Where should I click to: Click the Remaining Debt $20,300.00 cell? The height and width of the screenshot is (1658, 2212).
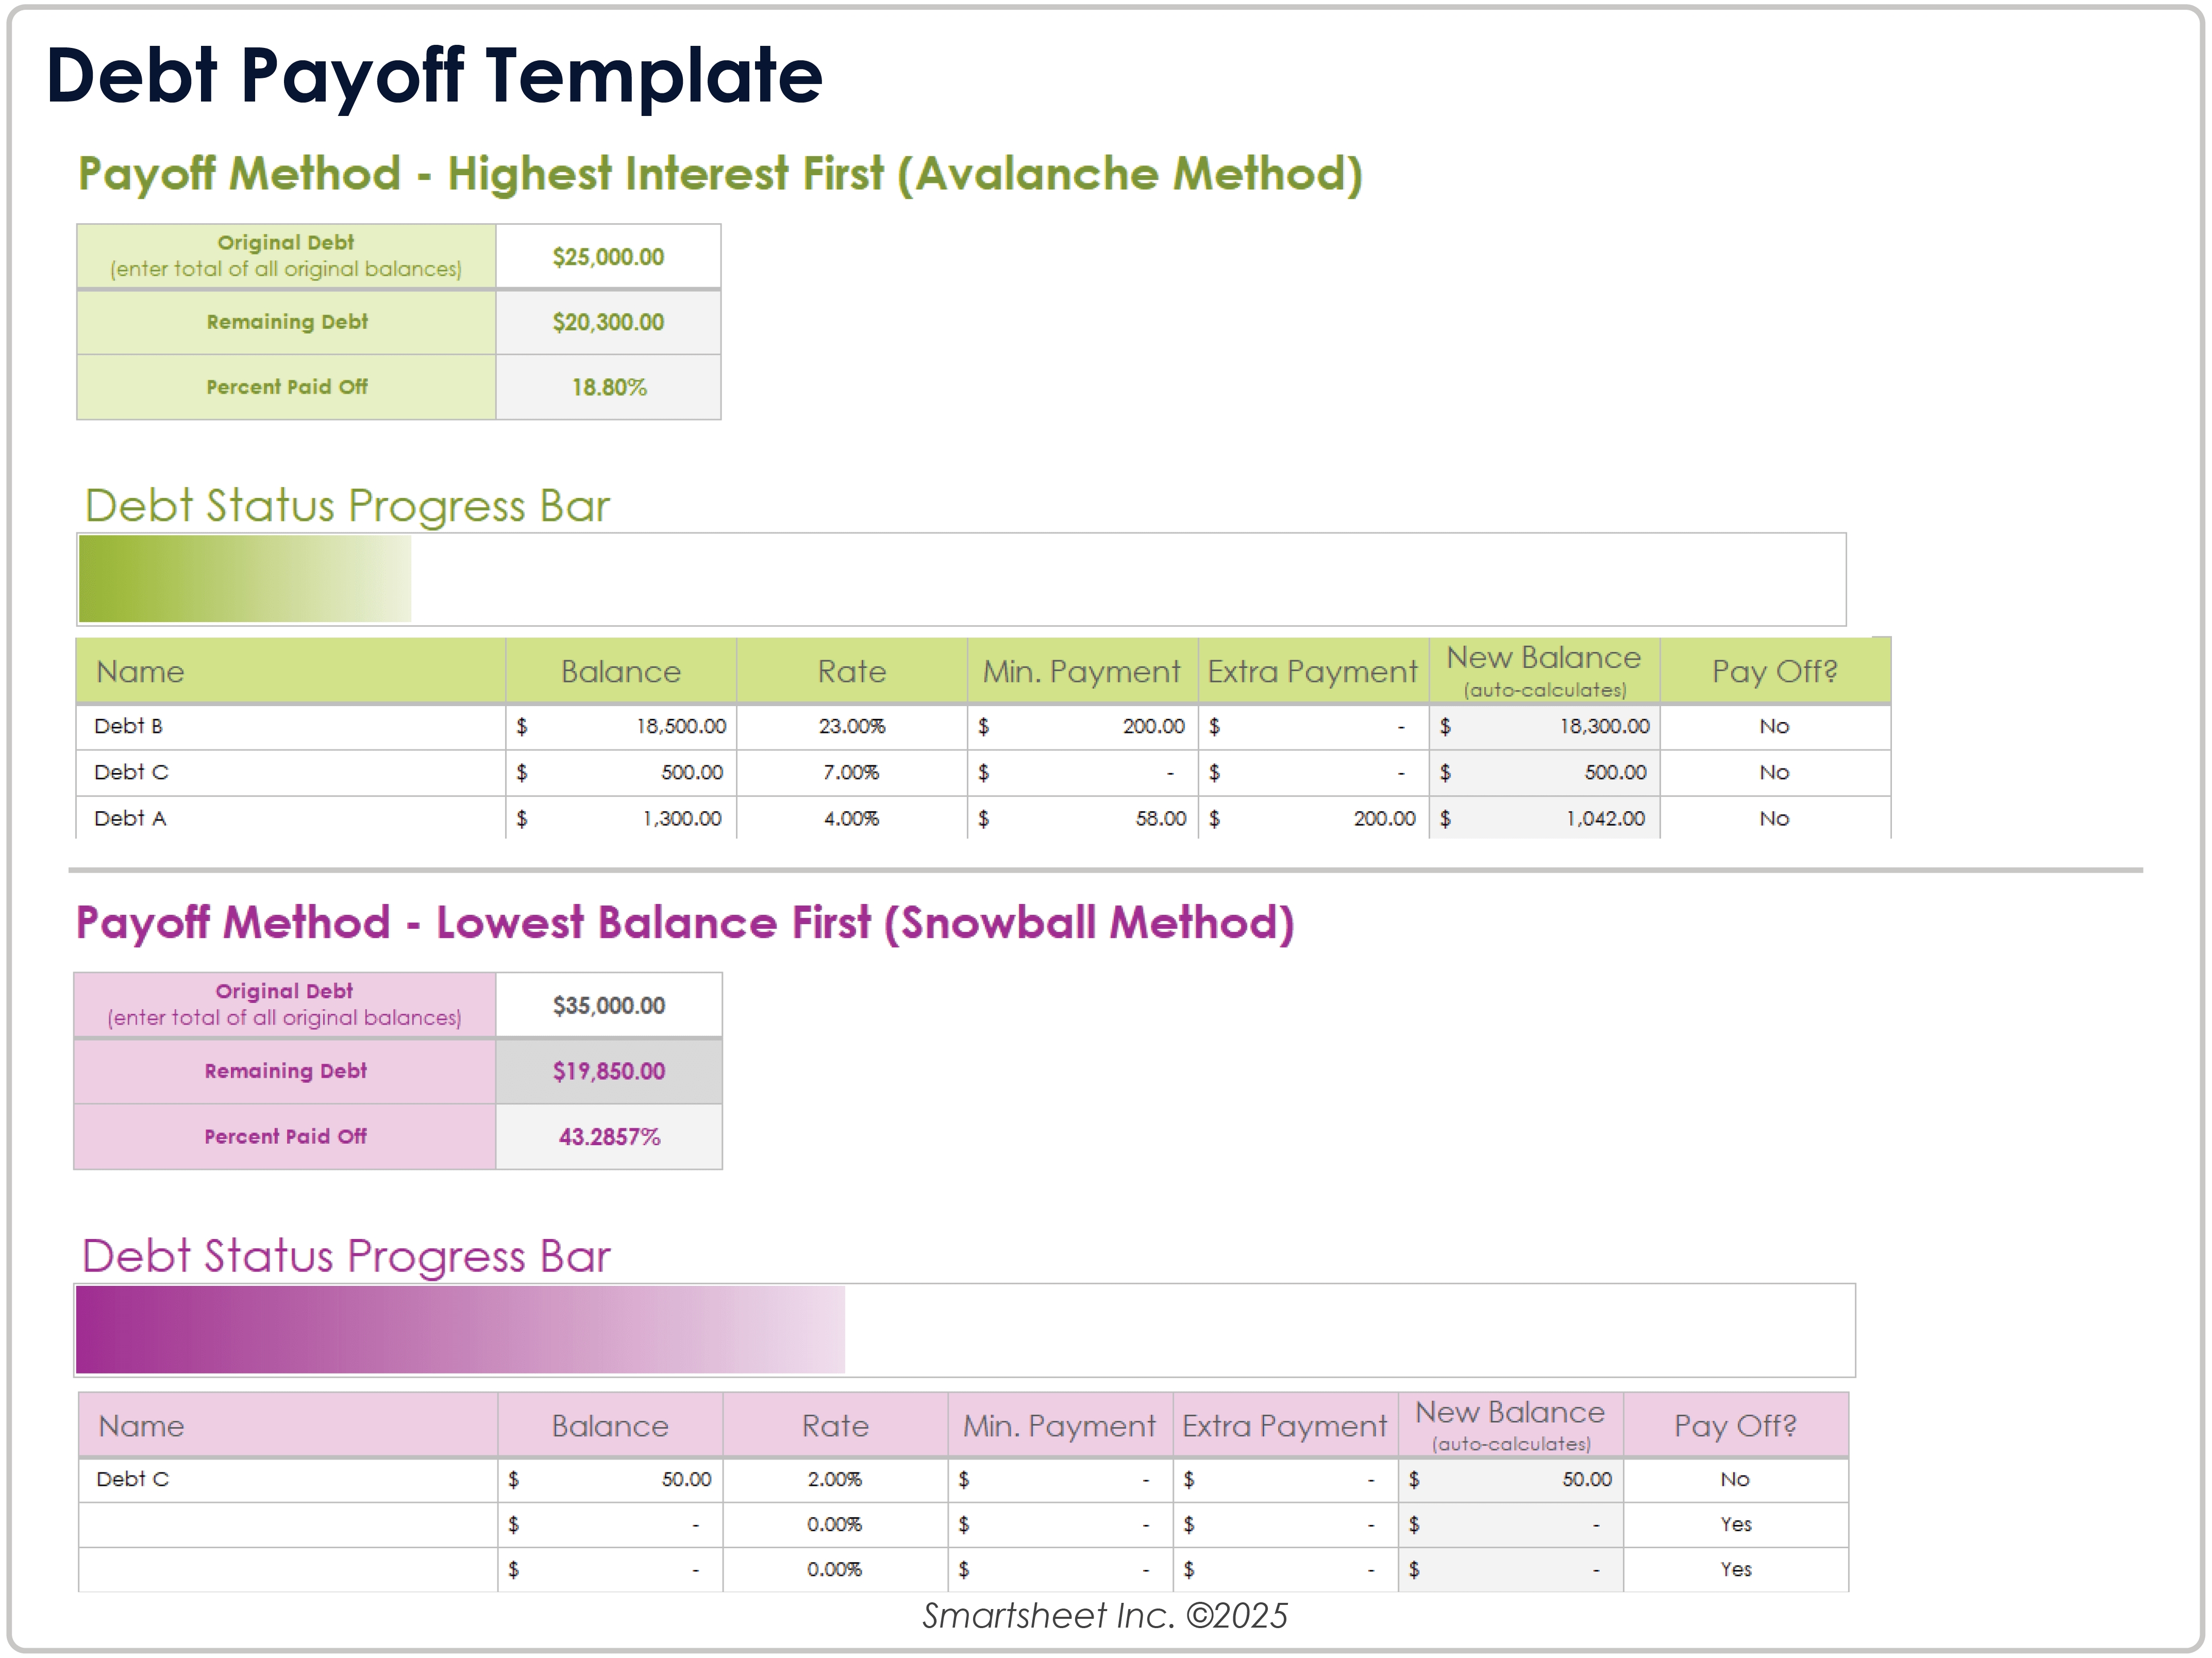[608, 322]
